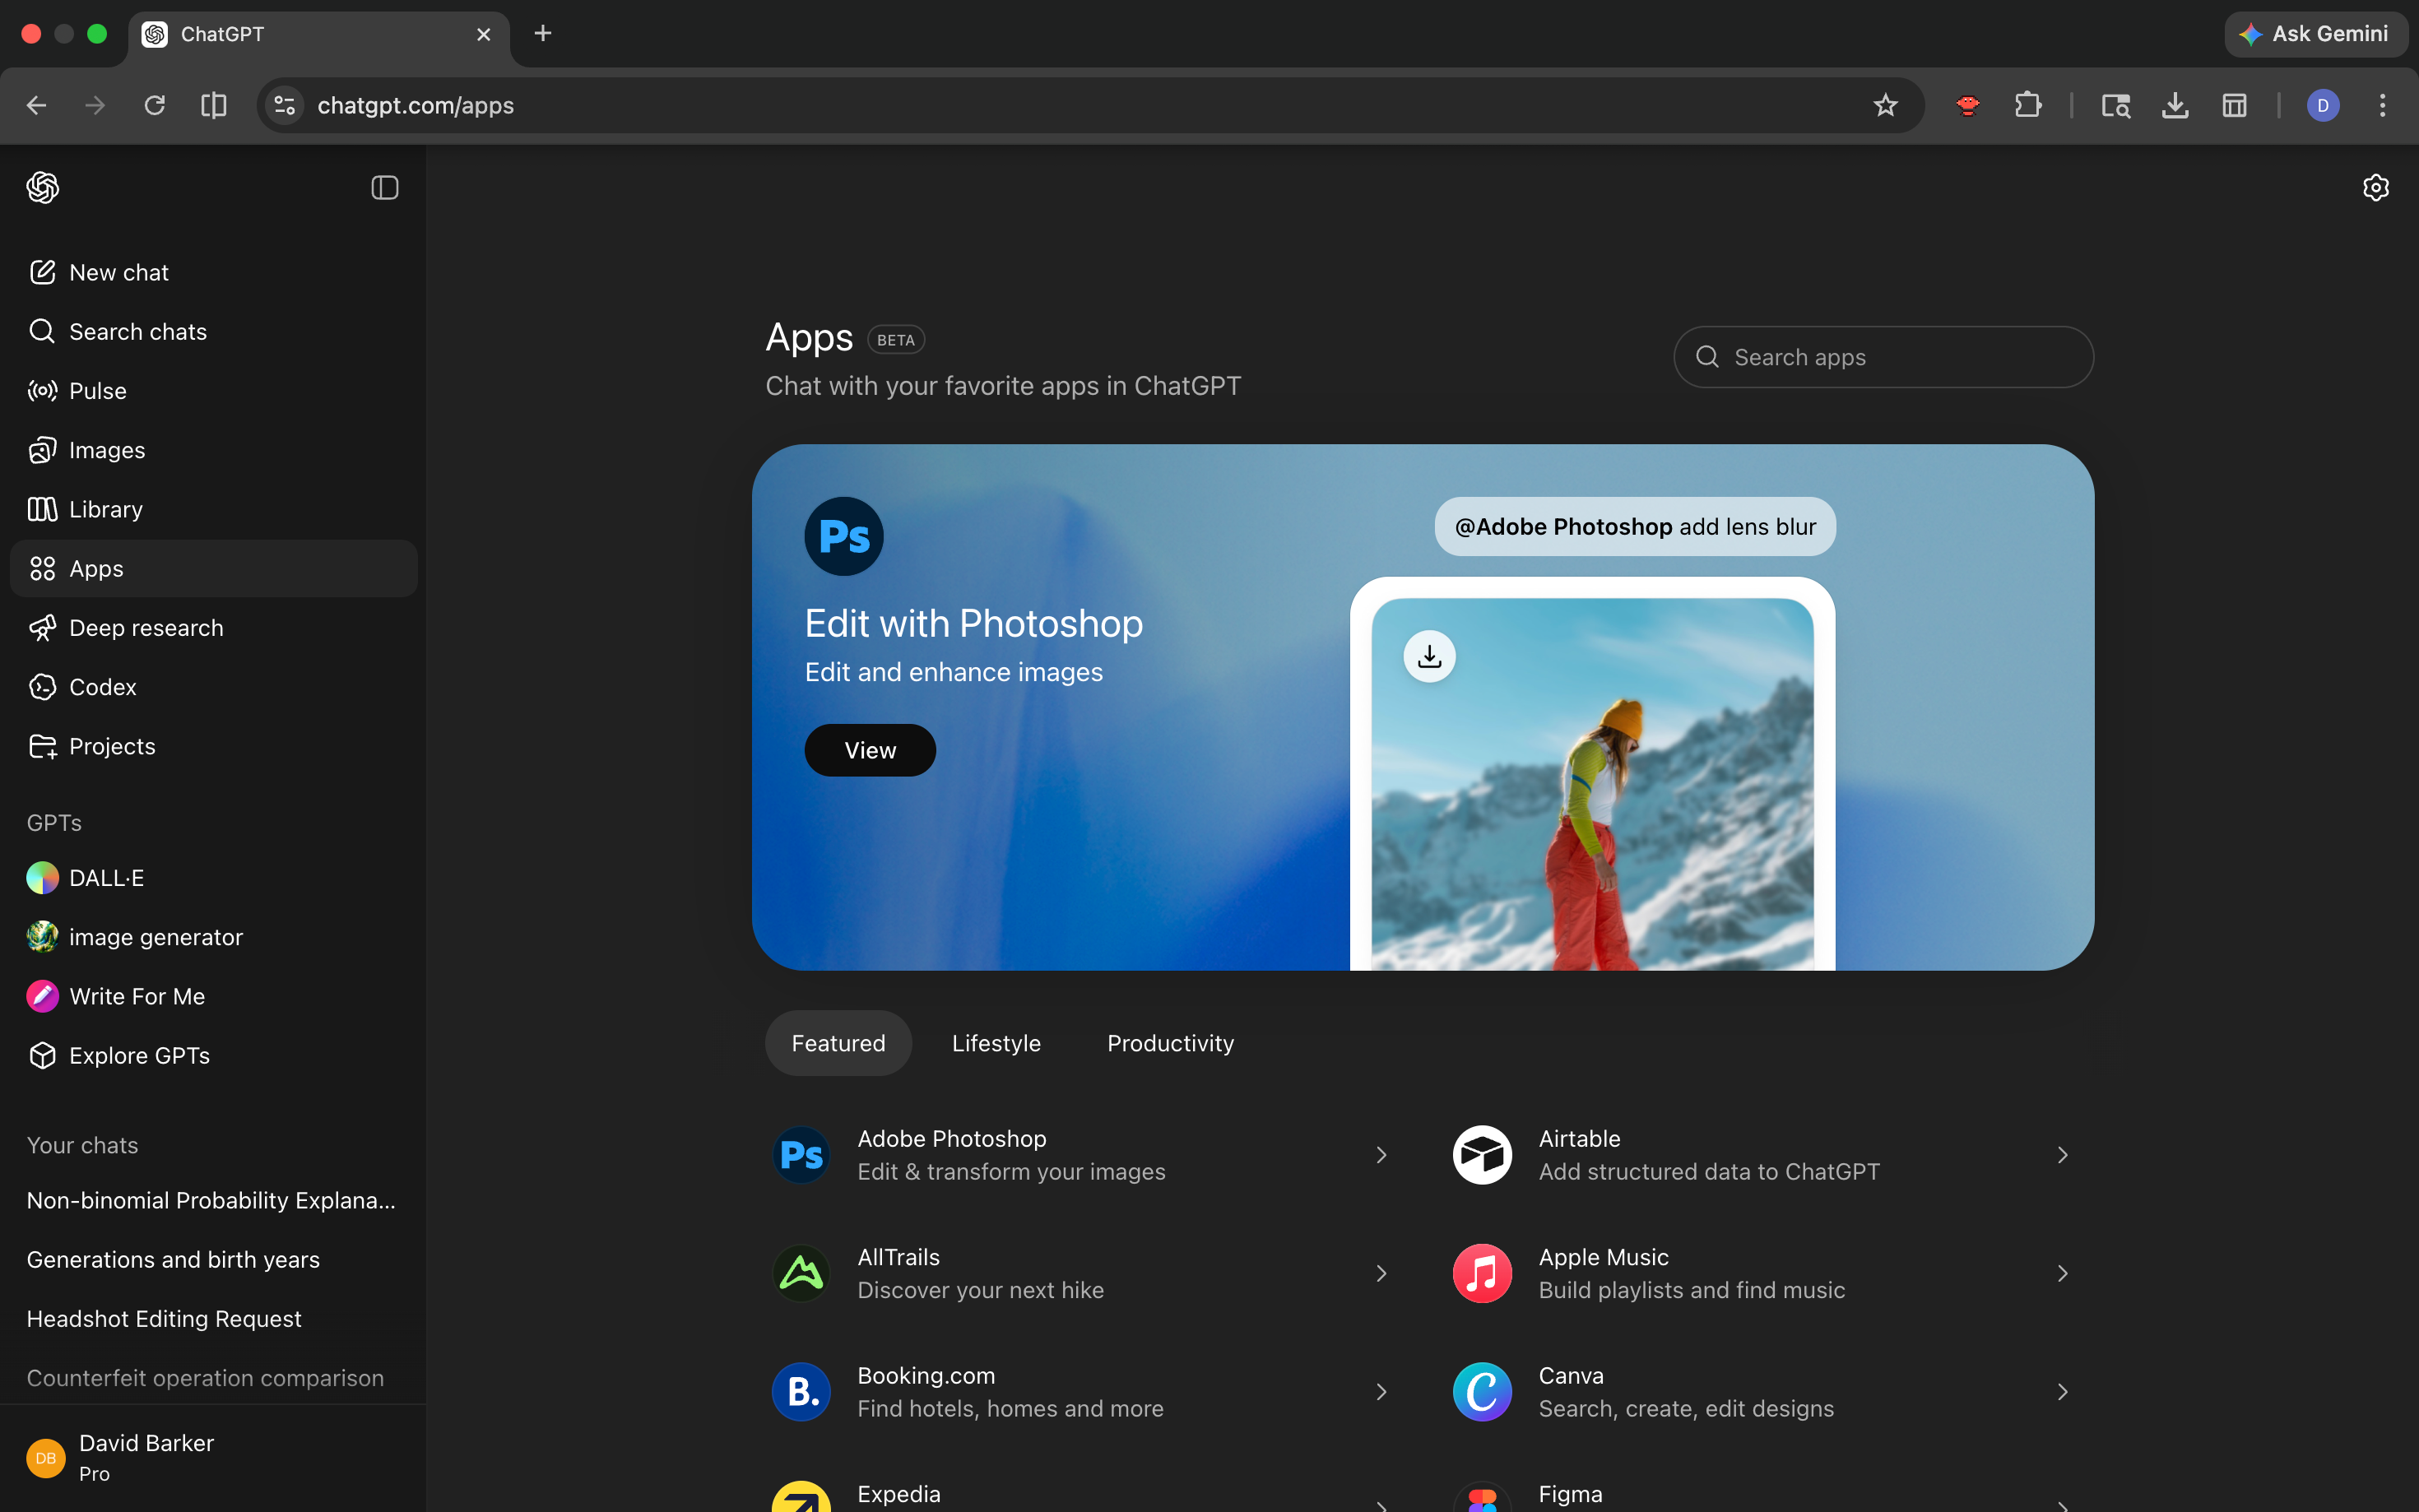Click the red lips extension icon
The image size is (2419, 1512).
point(1967,105)
